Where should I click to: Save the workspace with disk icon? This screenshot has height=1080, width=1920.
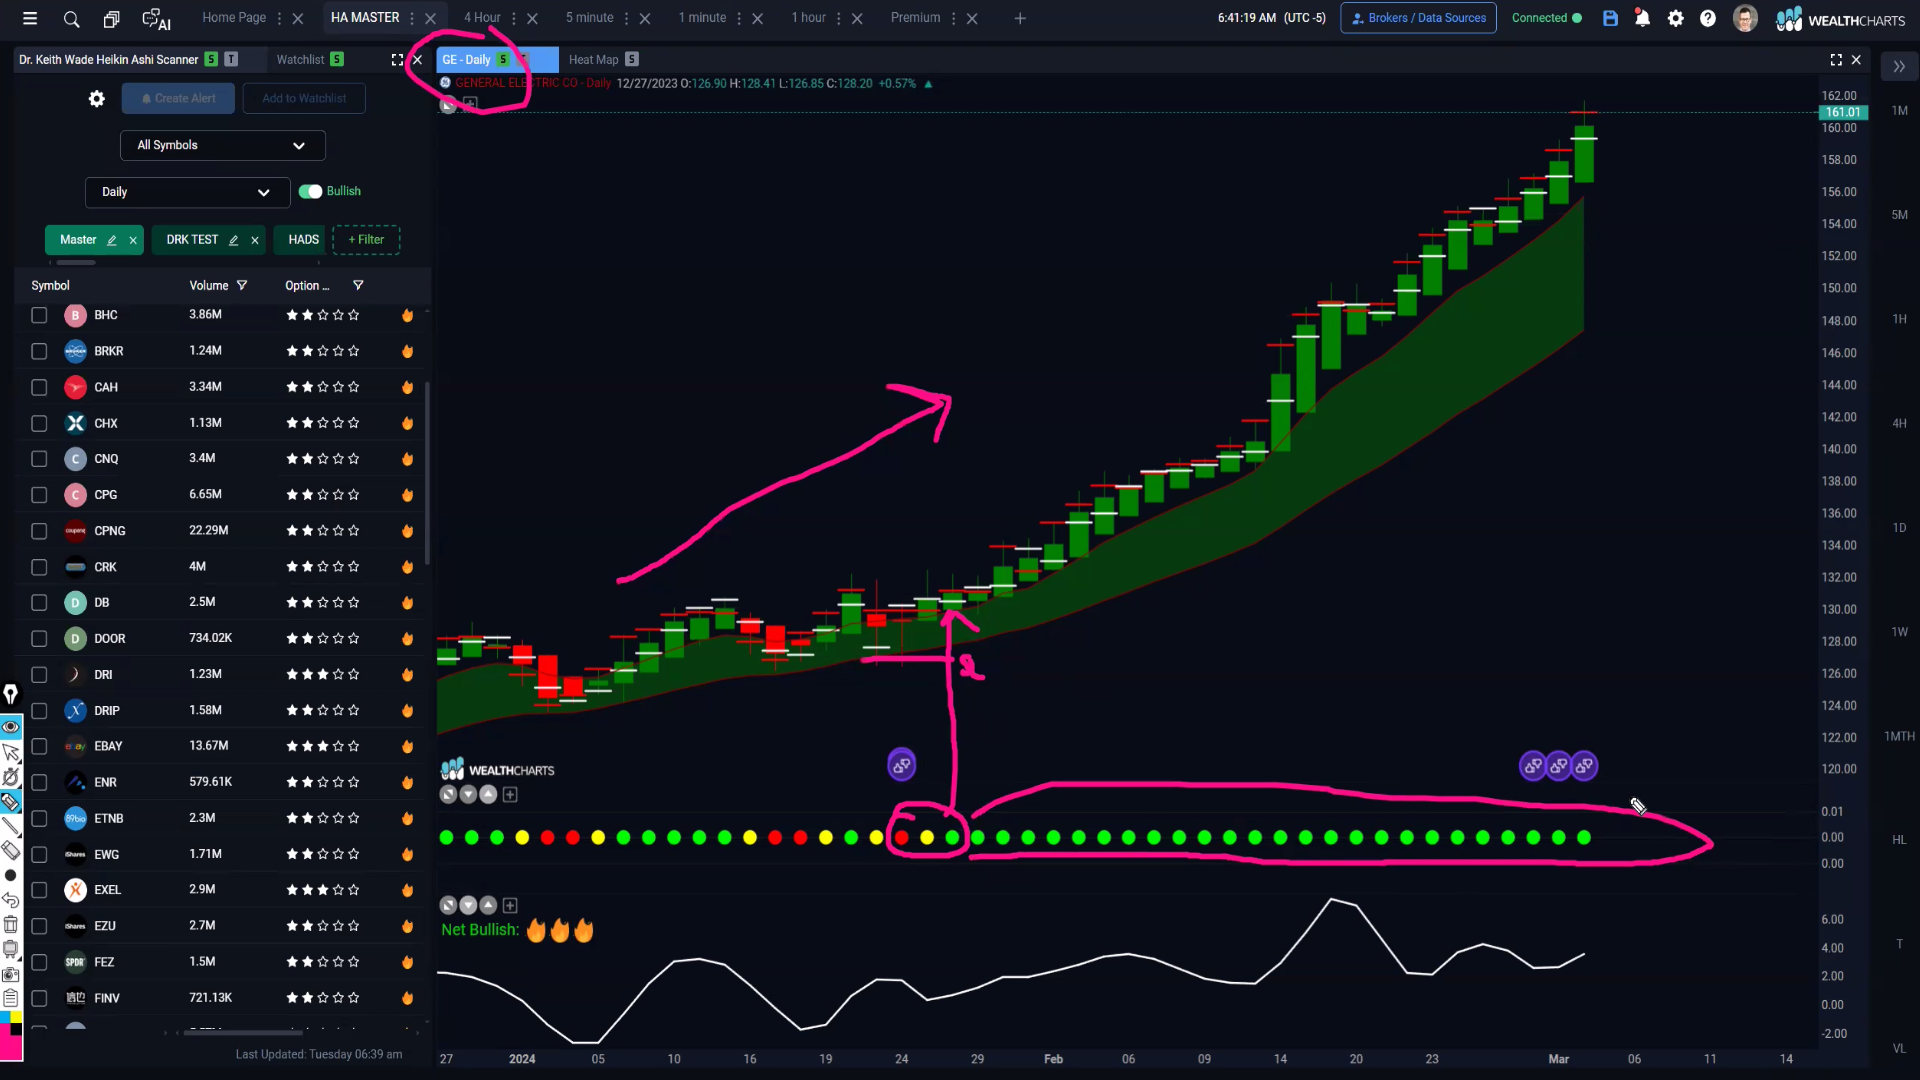pos(1610,18)
